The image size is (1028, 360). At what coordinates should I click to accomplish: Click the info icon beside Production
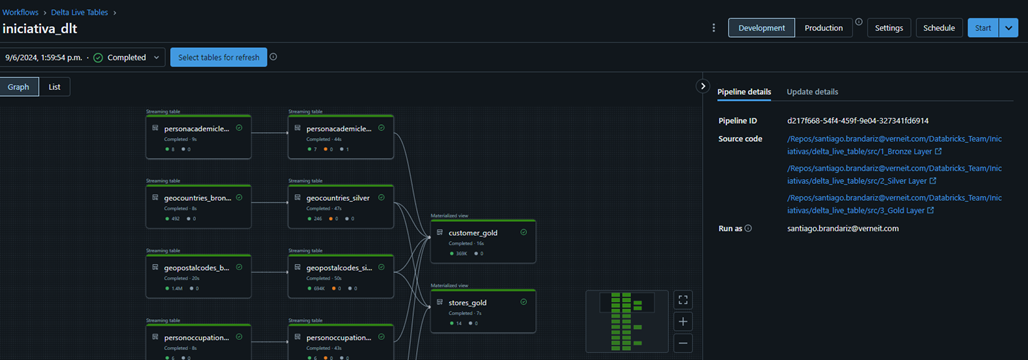click(x=859, y=22)
